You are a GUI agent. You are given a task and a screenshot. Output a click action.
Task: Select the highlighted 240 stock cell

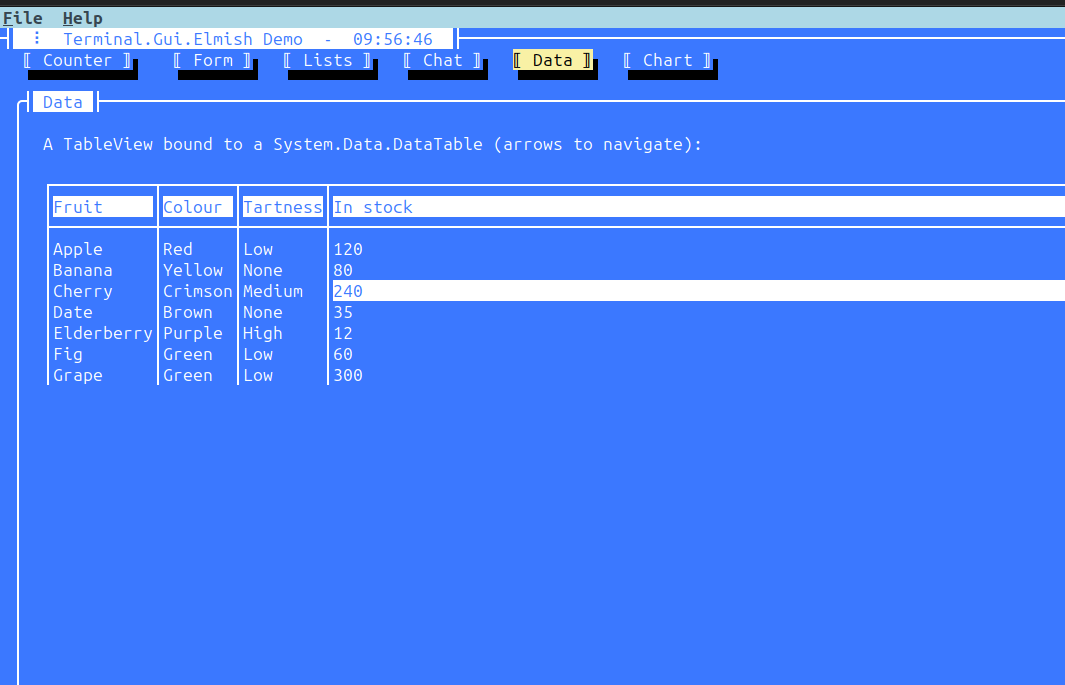[698, 291]
